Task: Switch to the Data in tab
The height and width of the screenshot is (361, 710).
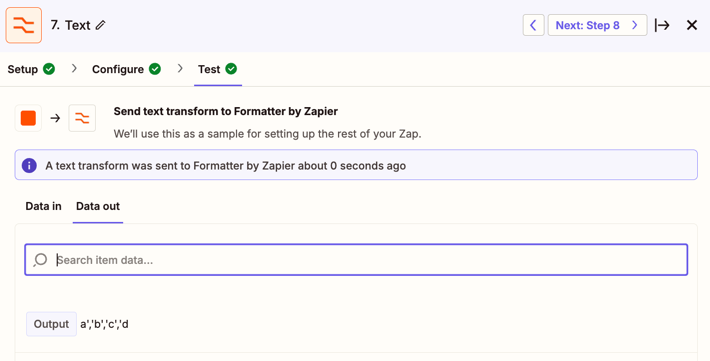Action: pos(43,206)
